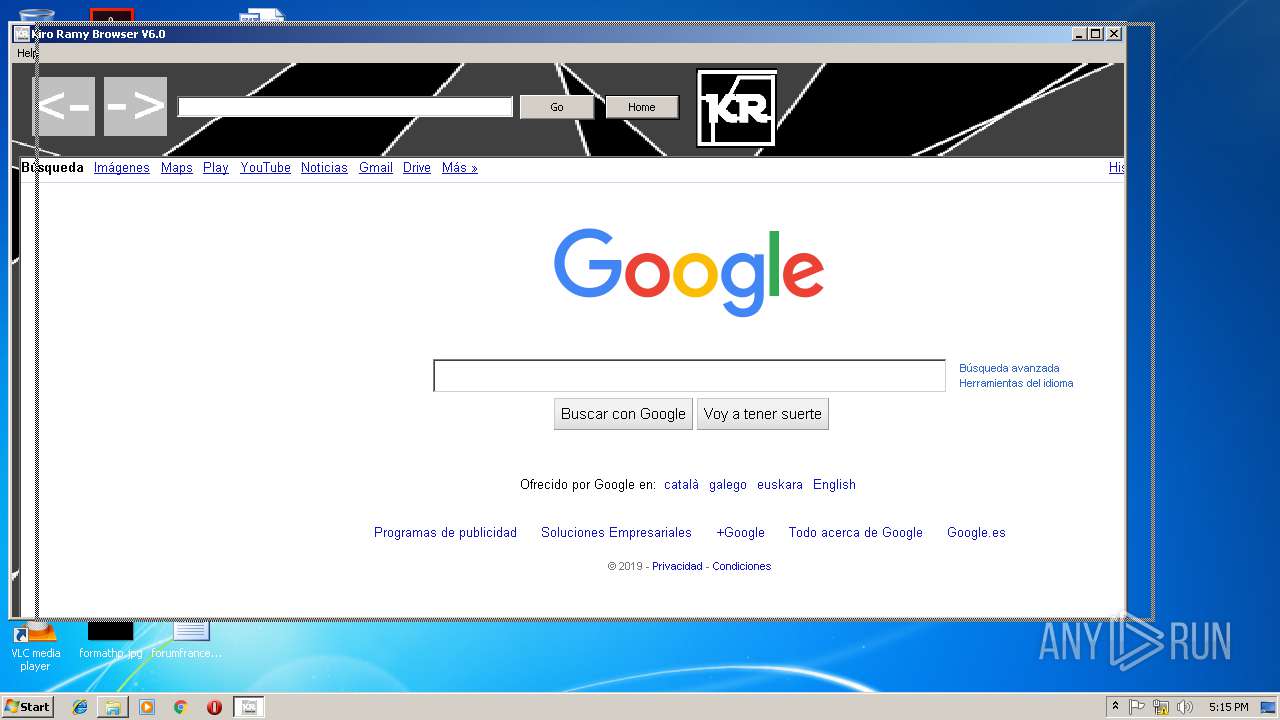This screenshot has height=720, width=1280.
Task: Click the Google logo
Action: coord(689,272)
